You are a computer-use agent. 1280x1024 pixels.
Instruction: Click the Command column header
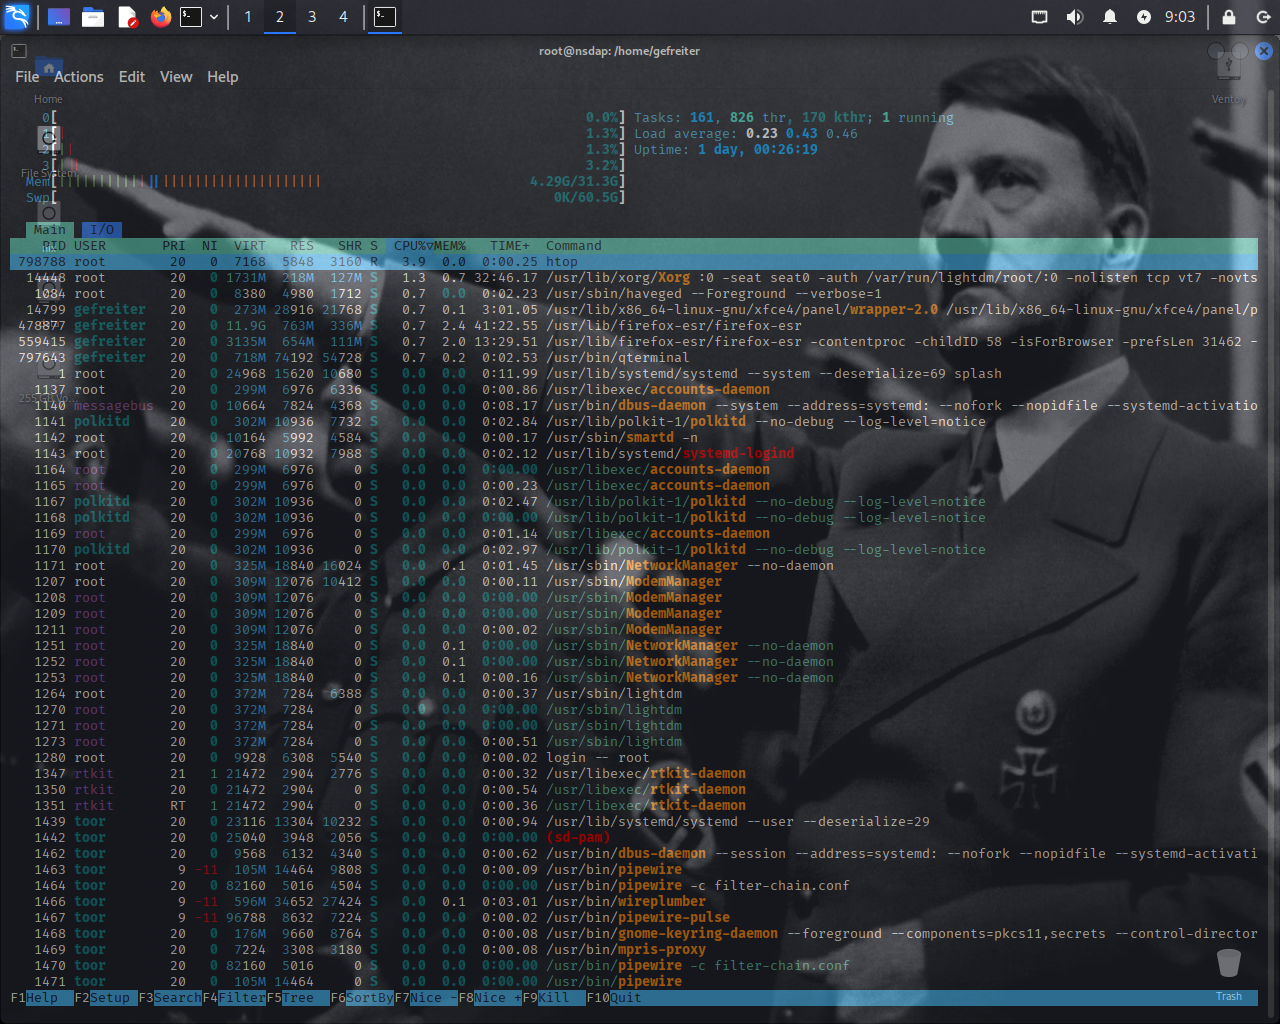(574, 246)
